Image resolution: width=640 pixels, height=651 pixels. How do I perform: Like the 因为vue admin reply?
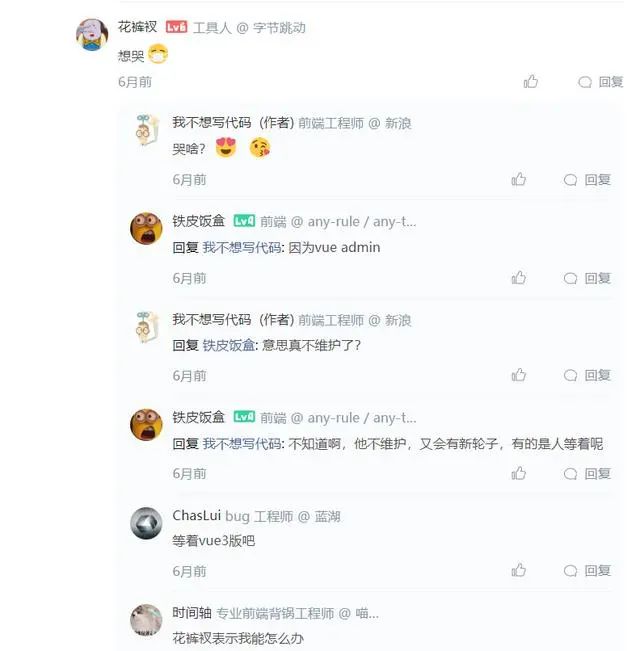519,278
